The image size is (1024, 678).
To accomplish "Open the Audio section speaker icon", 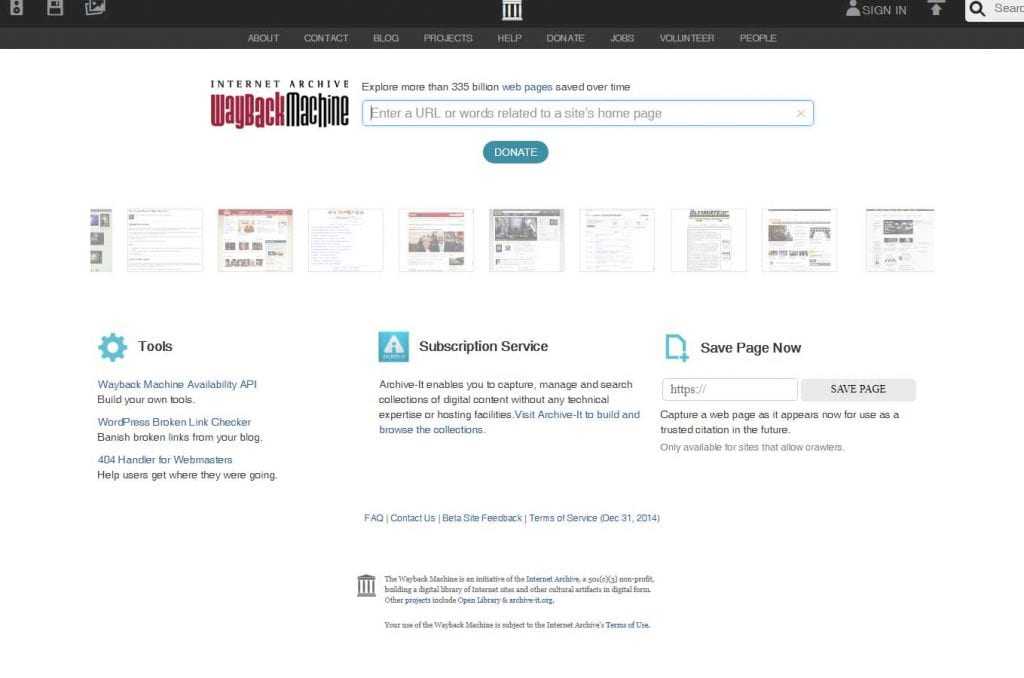I will [x=16, y=7].
